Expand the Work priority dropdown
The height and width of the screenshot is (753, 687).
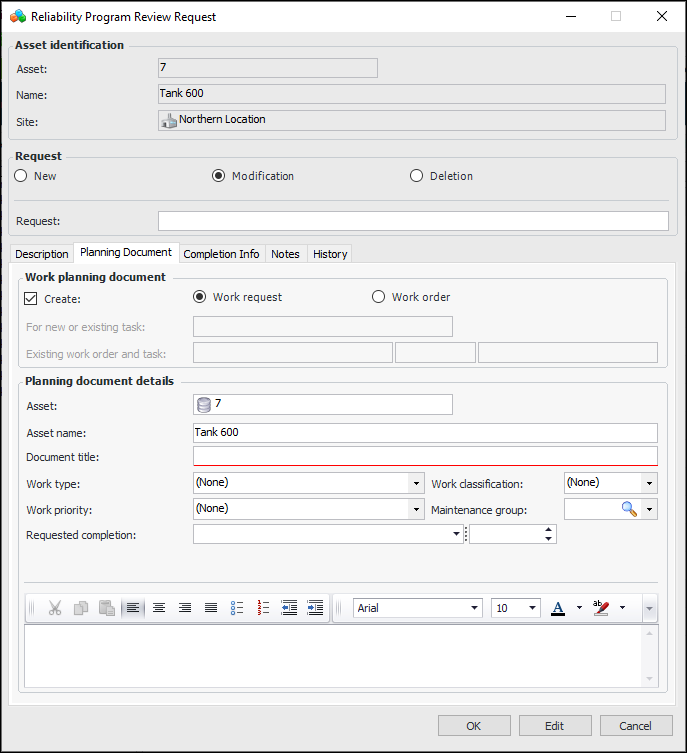416,509
